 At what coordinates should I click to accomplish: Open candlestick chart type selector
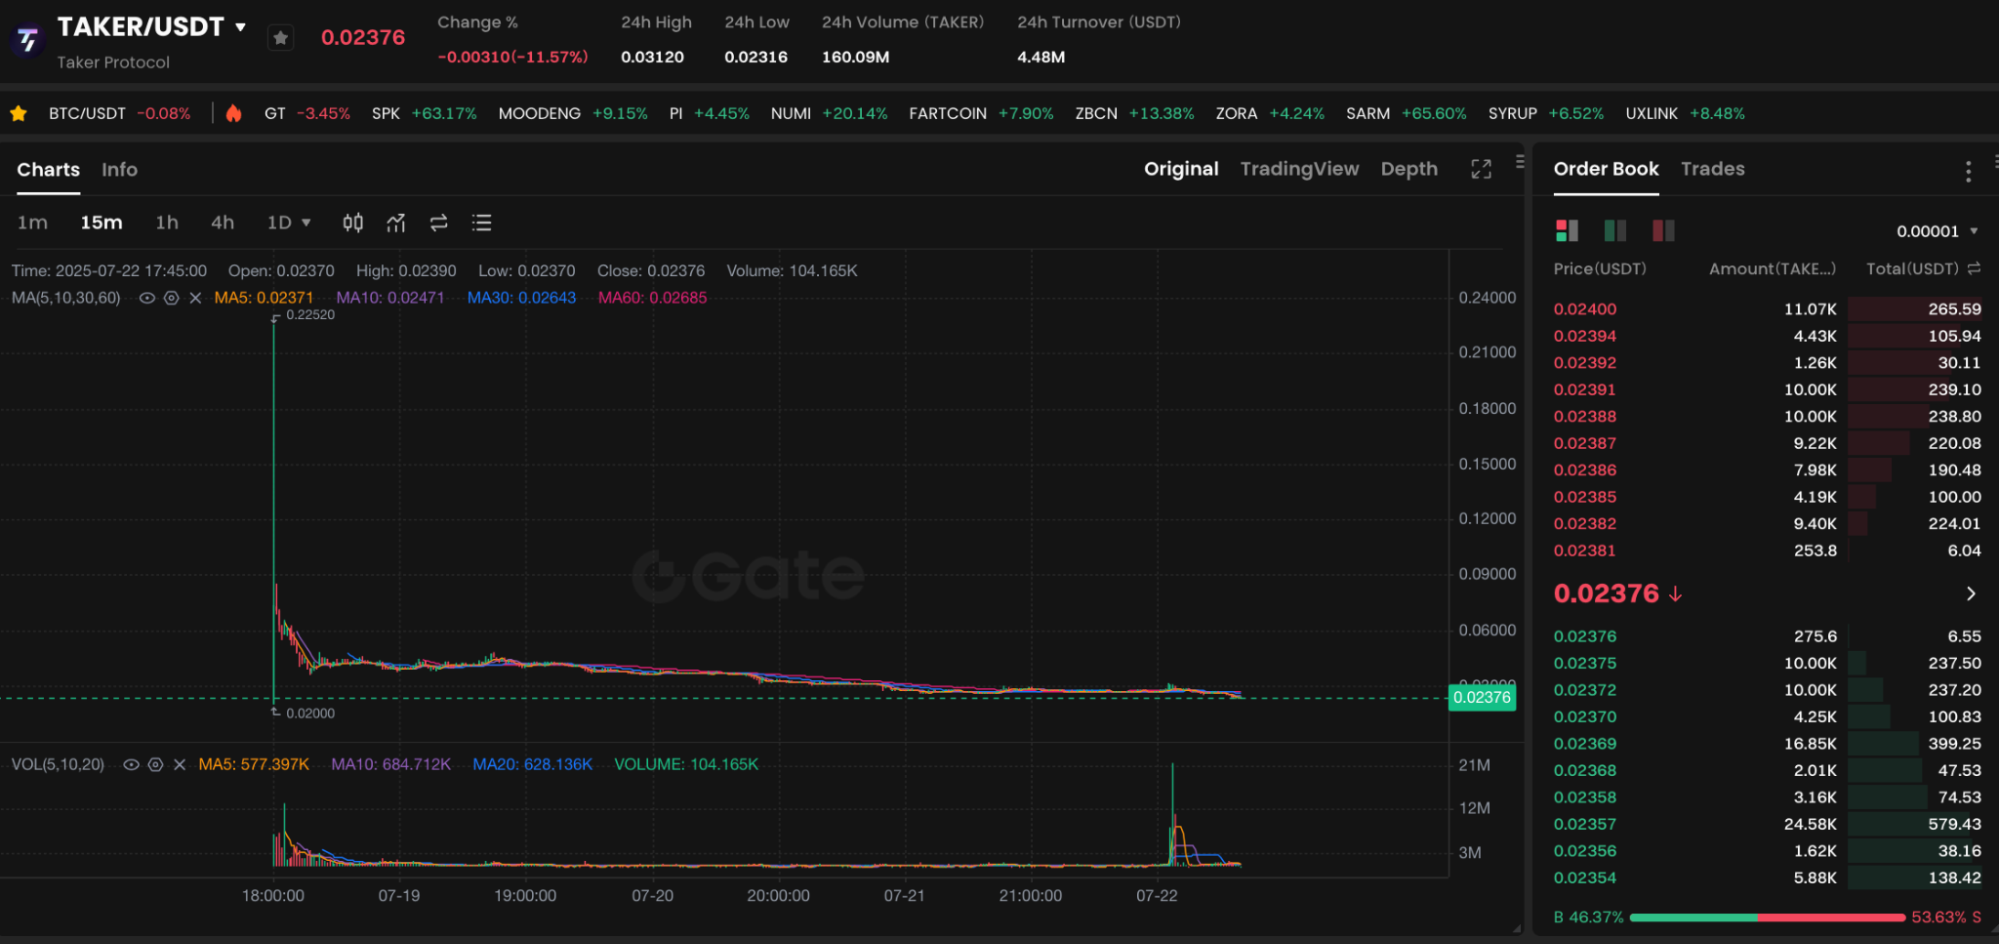(x=353, y=223)
